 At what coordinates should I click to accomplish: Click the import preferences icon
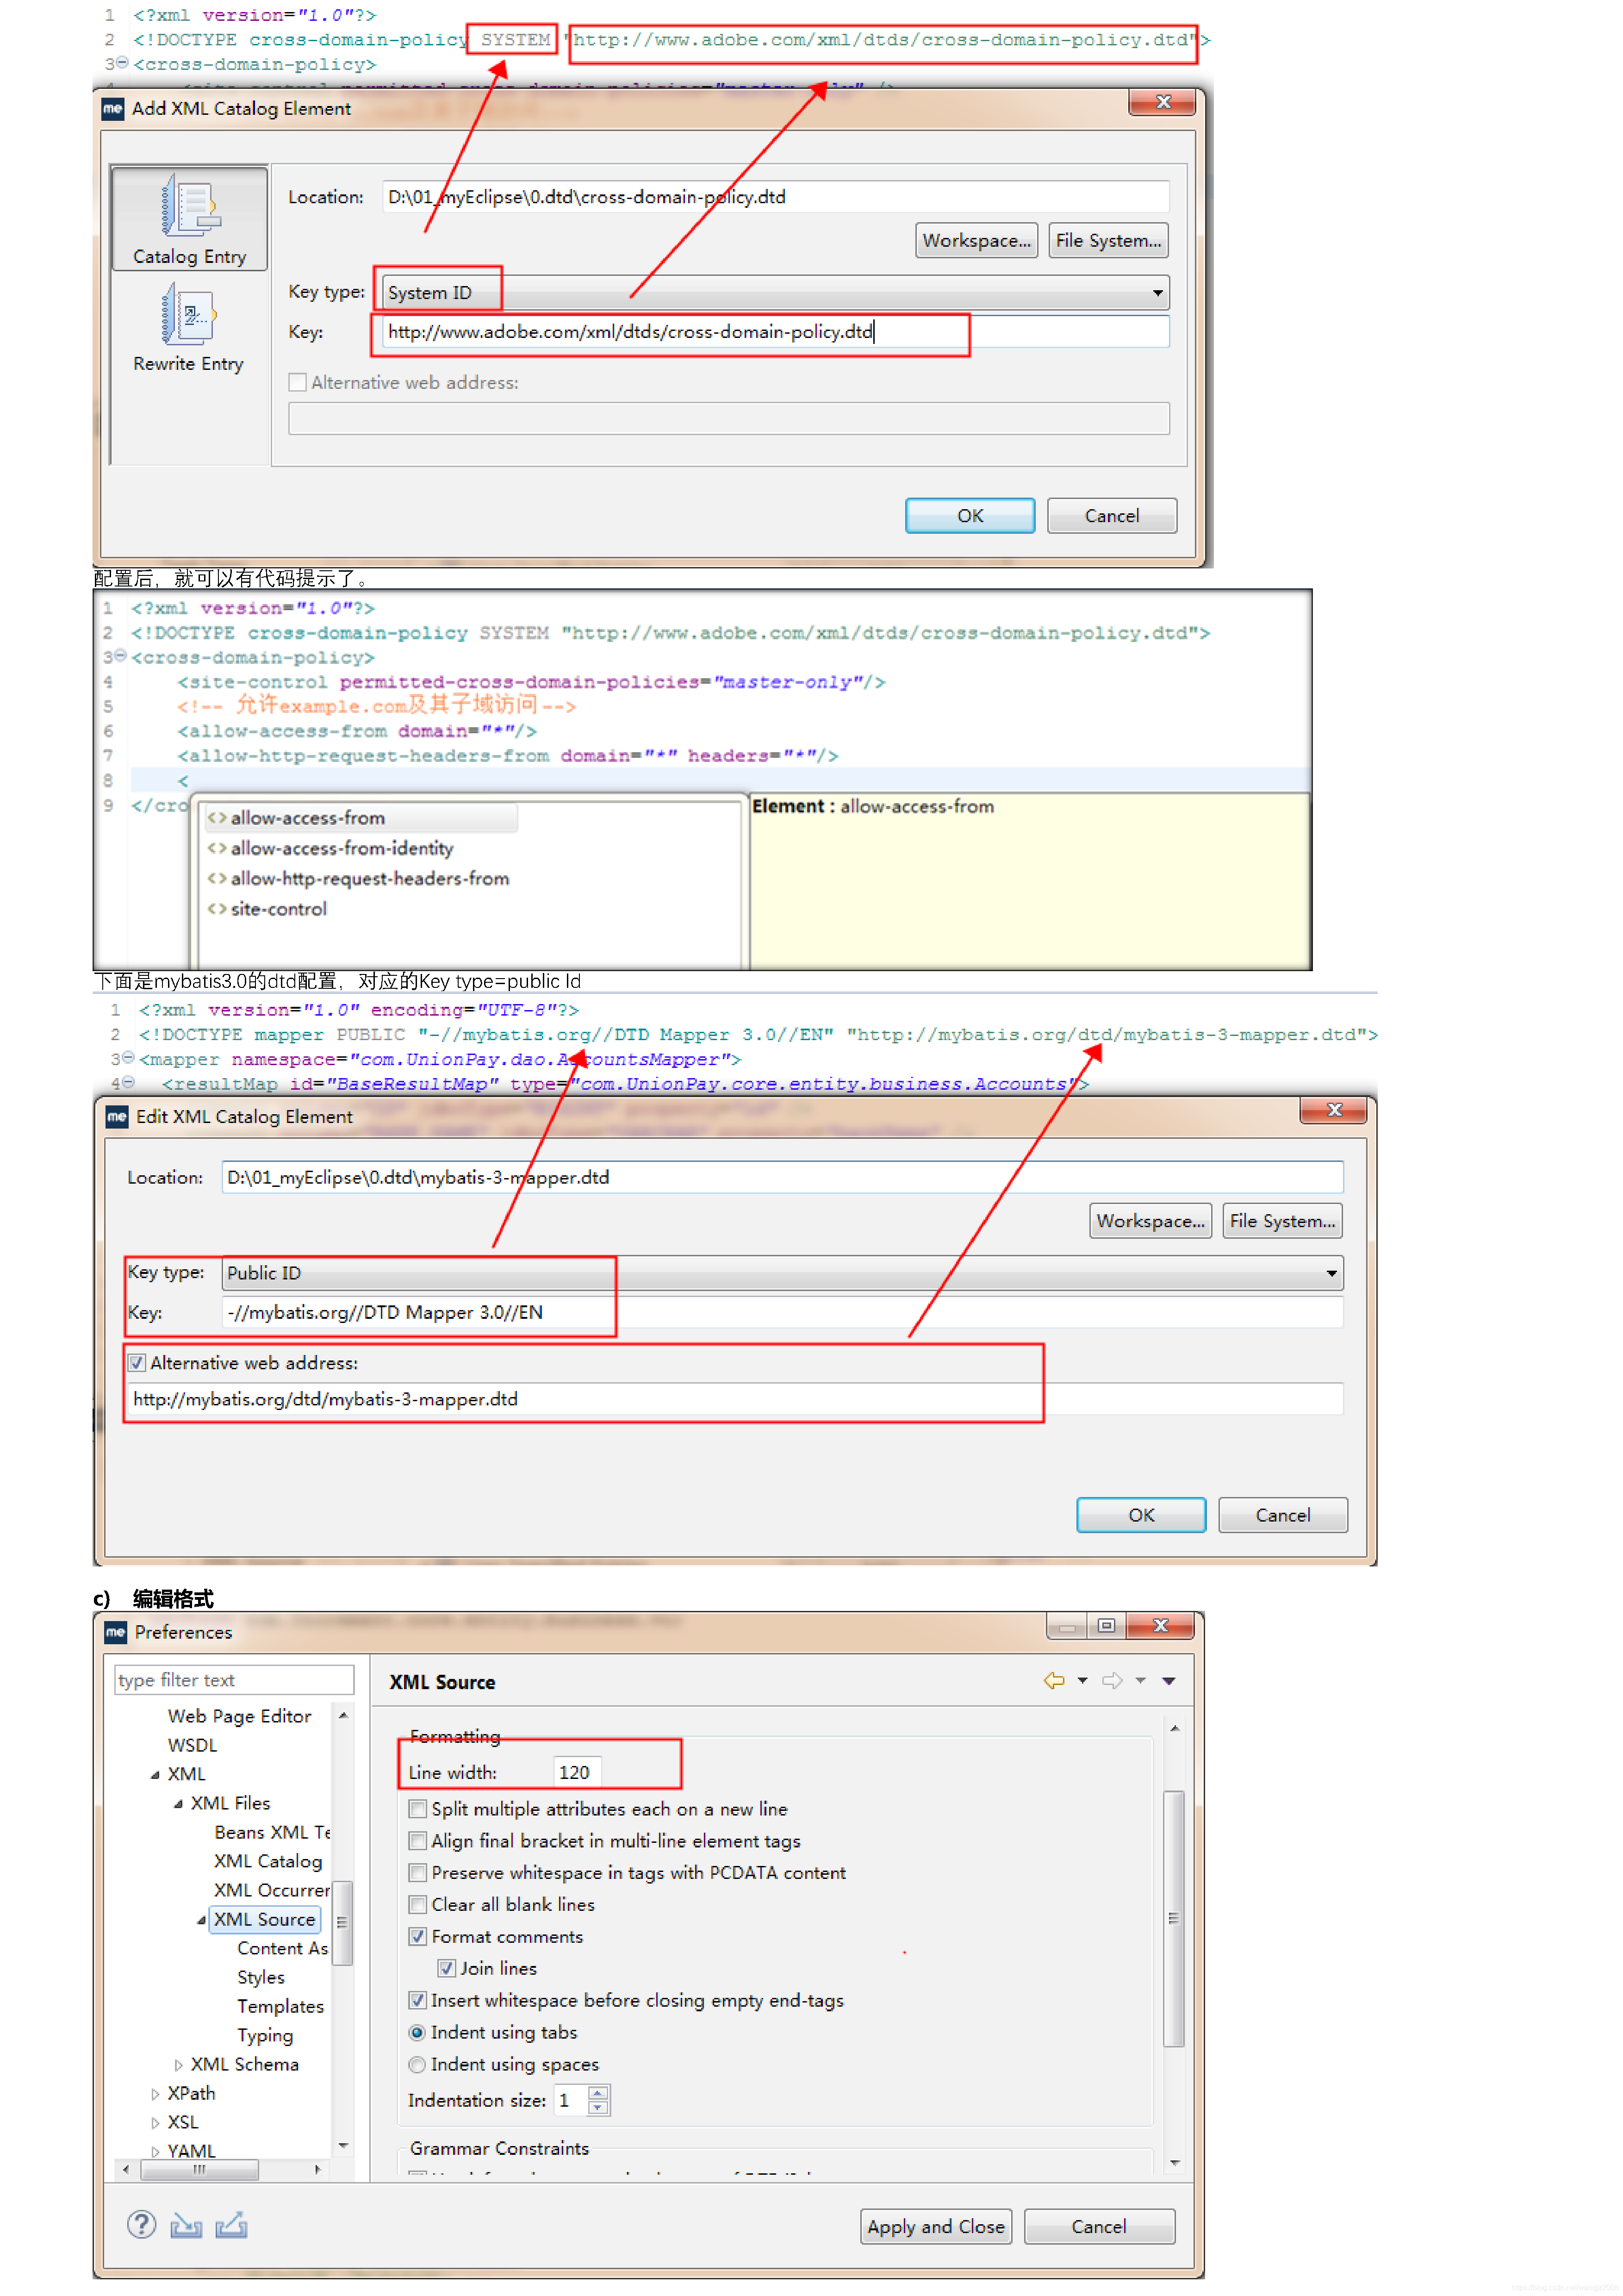tap(186, 2225)
